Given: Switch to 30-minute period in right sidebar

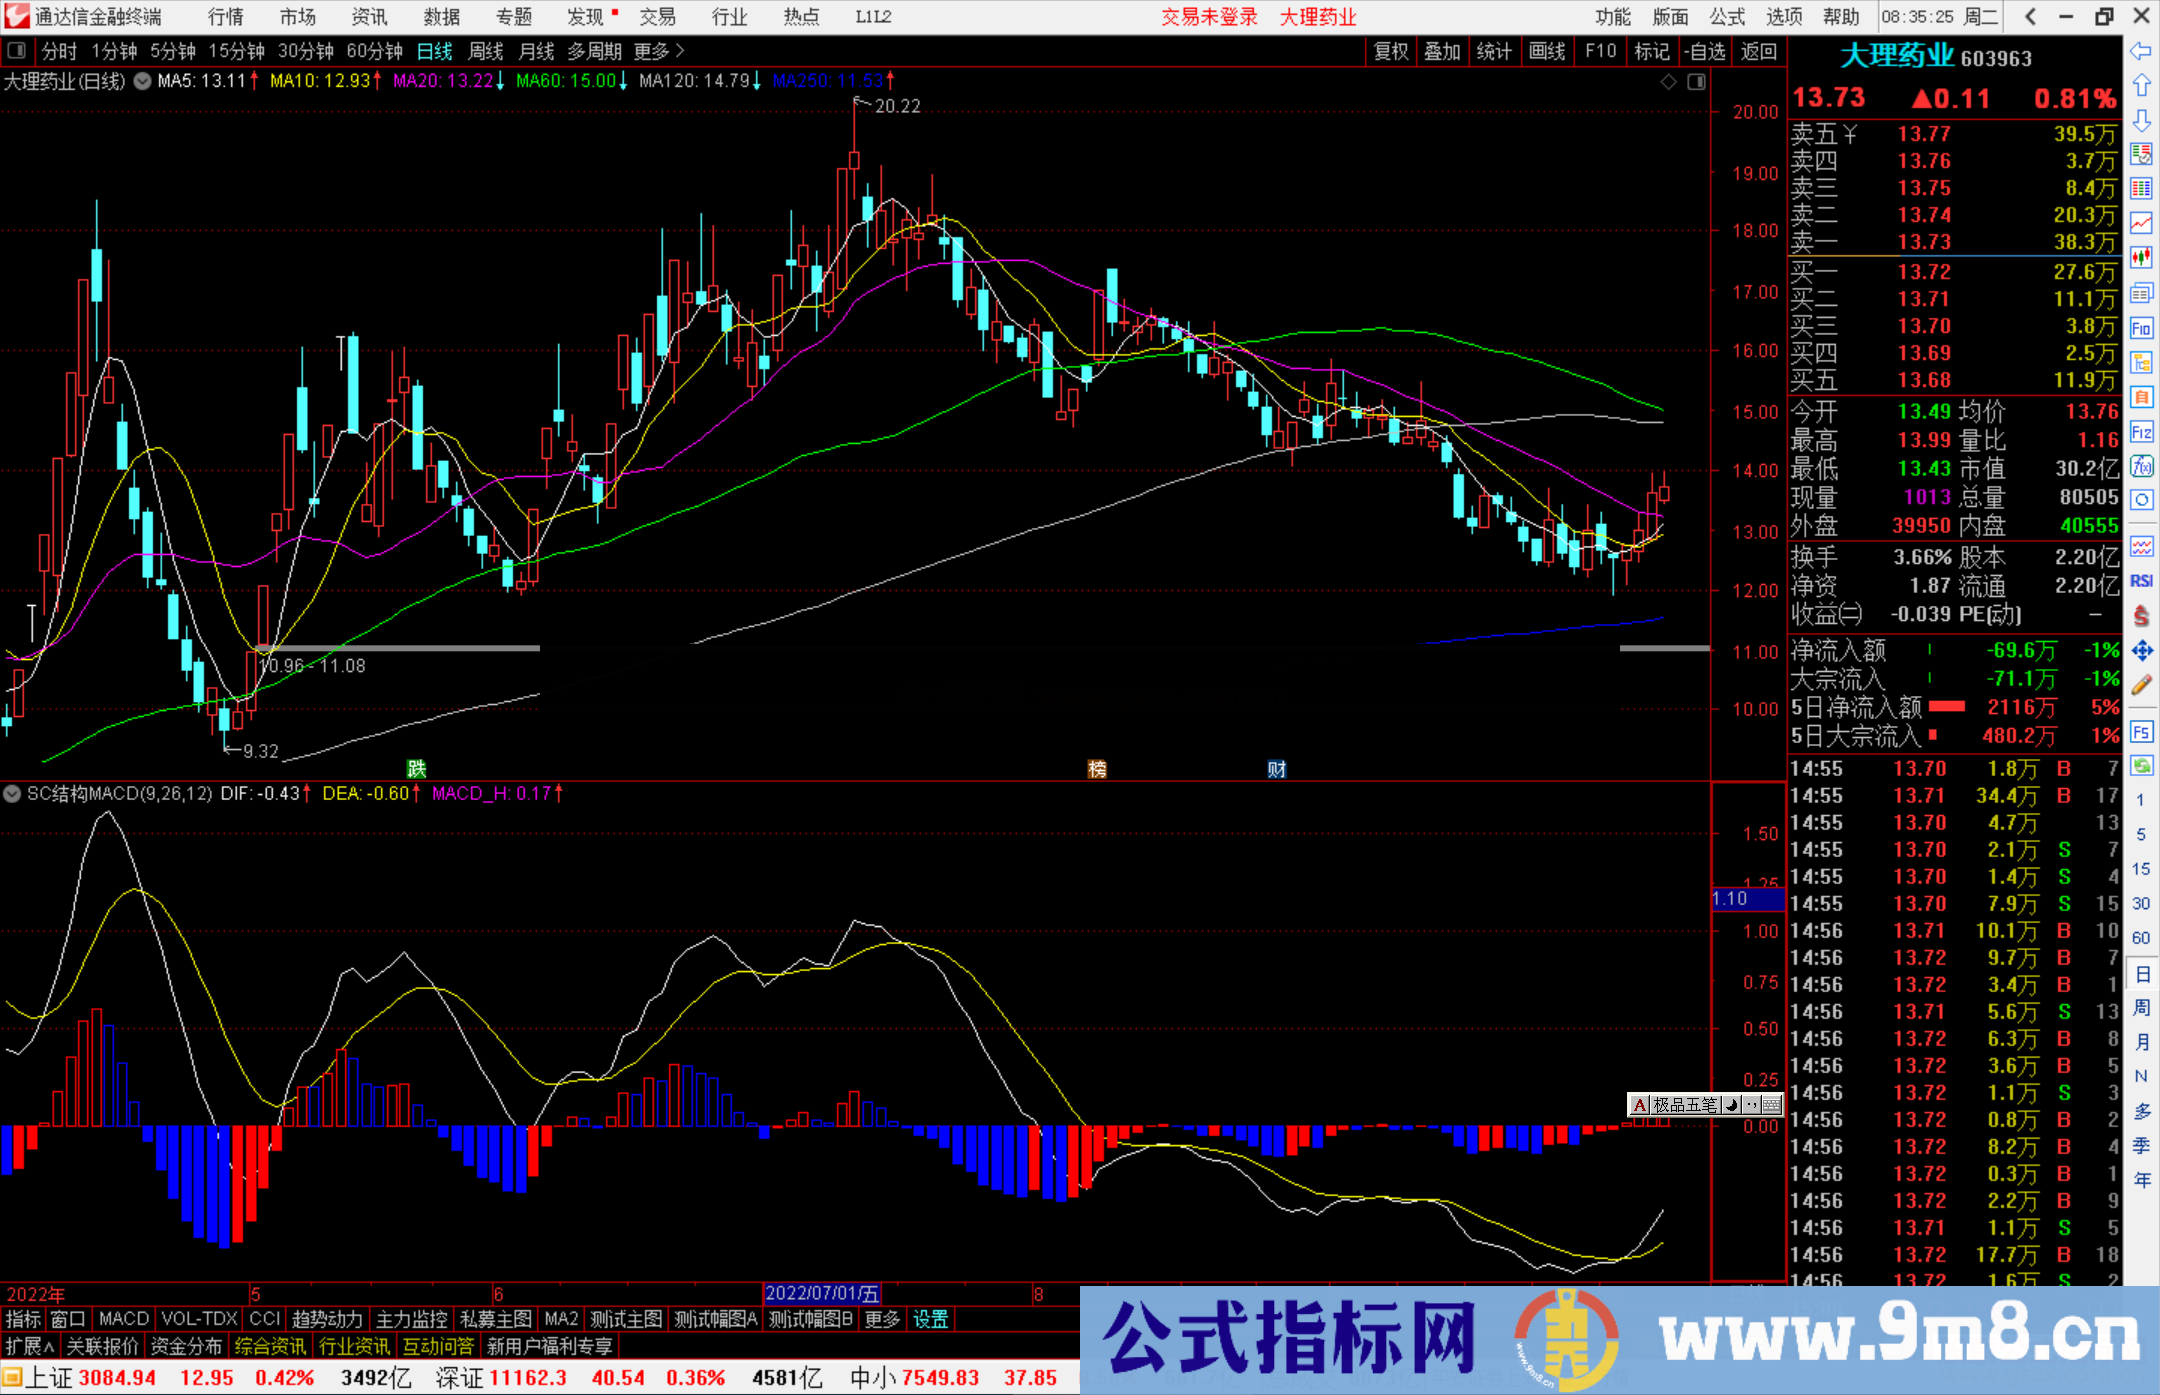Looking at the screenshot, I should coord(2141,904).
